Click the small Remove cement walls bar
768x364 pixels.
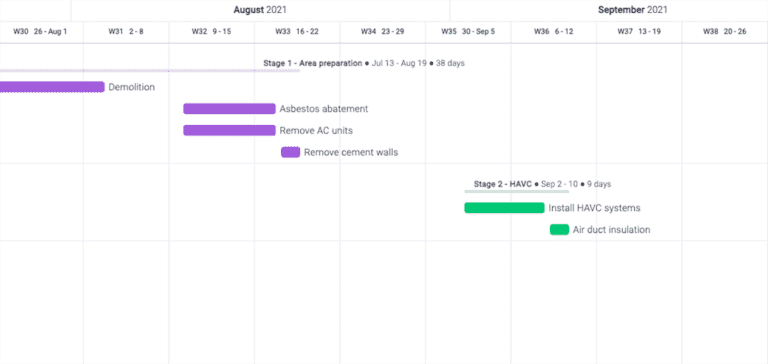click(x=290, y=152)
